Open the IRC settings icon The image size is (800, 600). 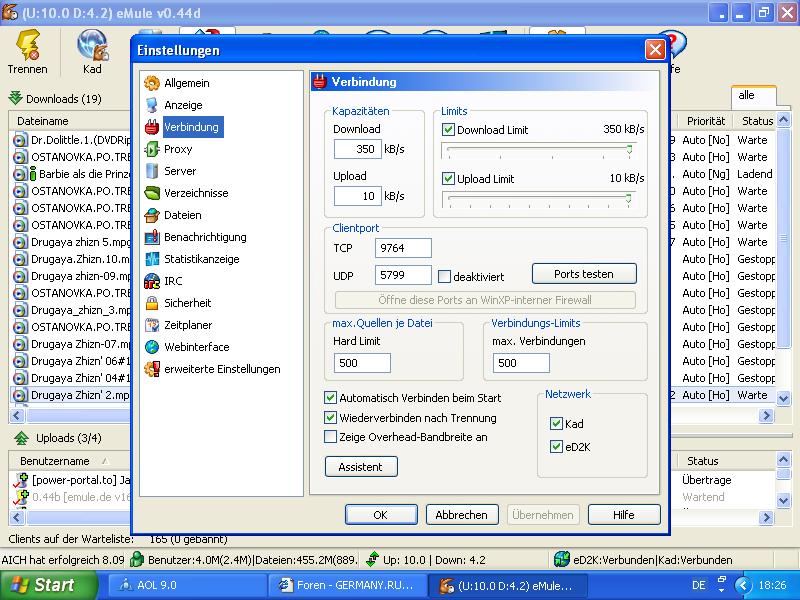[x=152, y=281]
